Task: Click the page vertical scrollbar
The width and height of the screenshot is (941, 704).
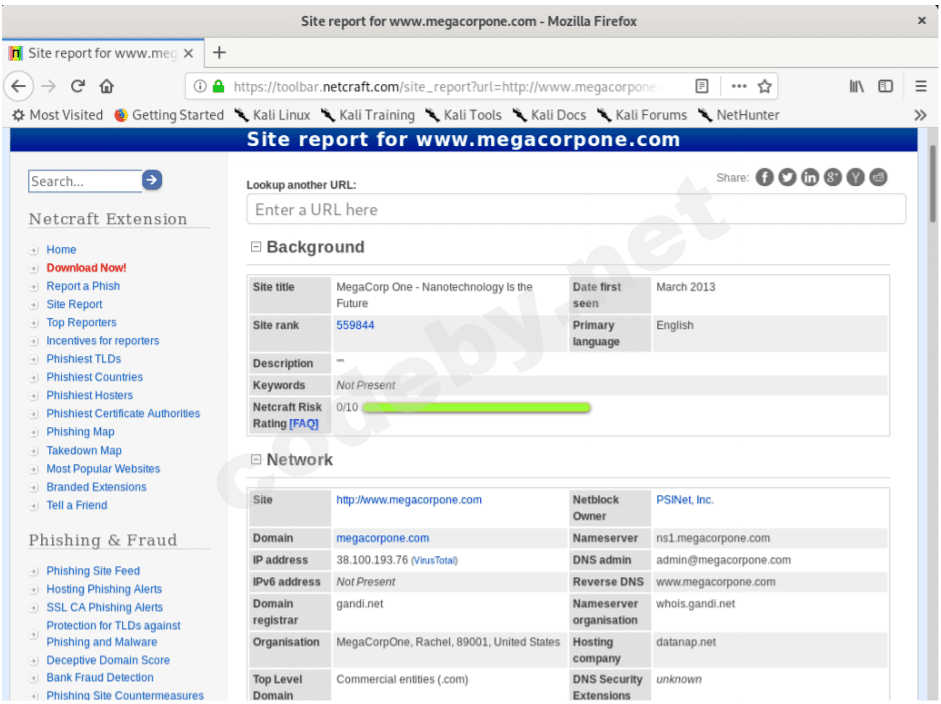Action: pos(933,184)
